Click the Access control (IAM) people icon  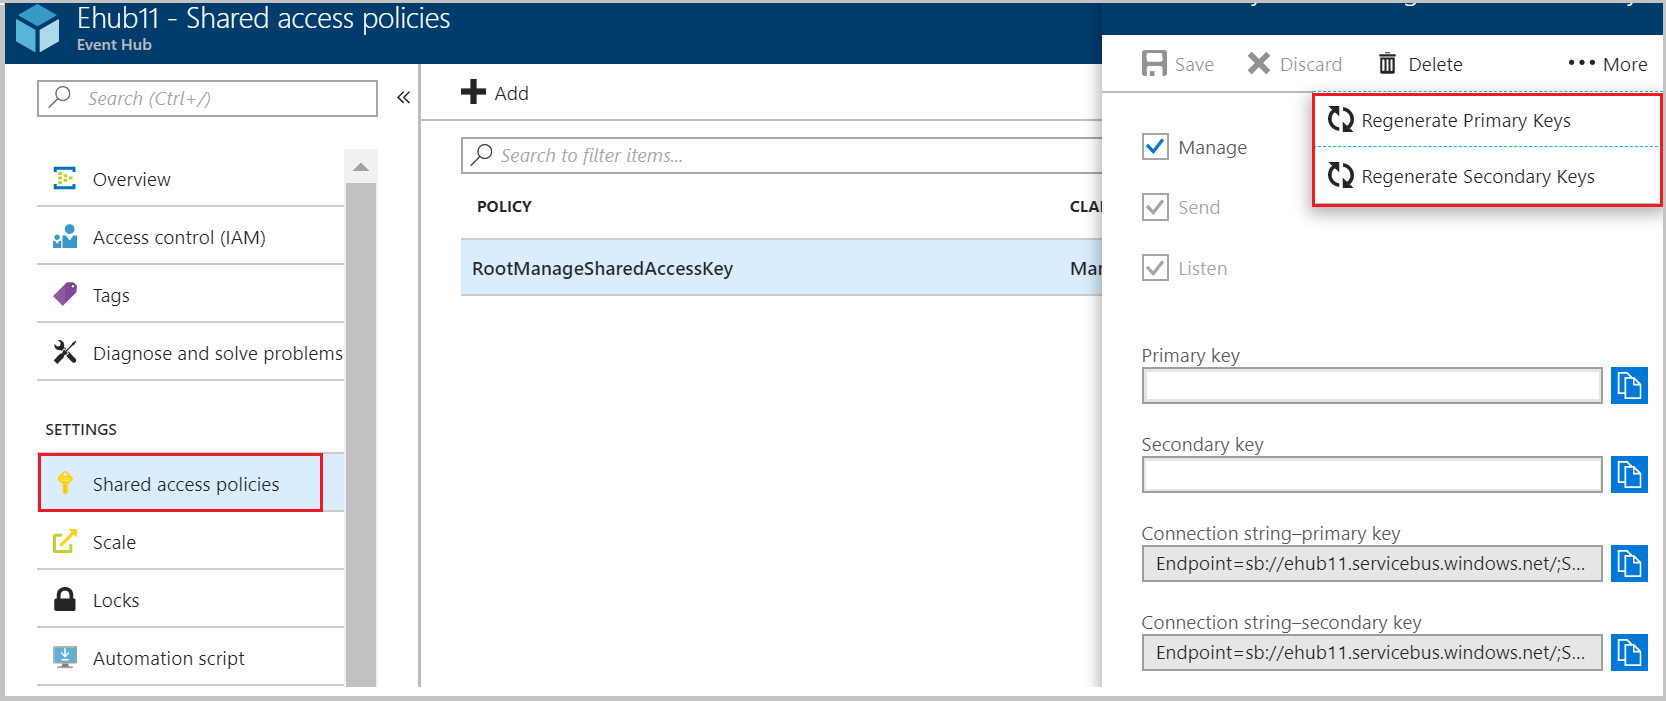[x=65, y=236]
